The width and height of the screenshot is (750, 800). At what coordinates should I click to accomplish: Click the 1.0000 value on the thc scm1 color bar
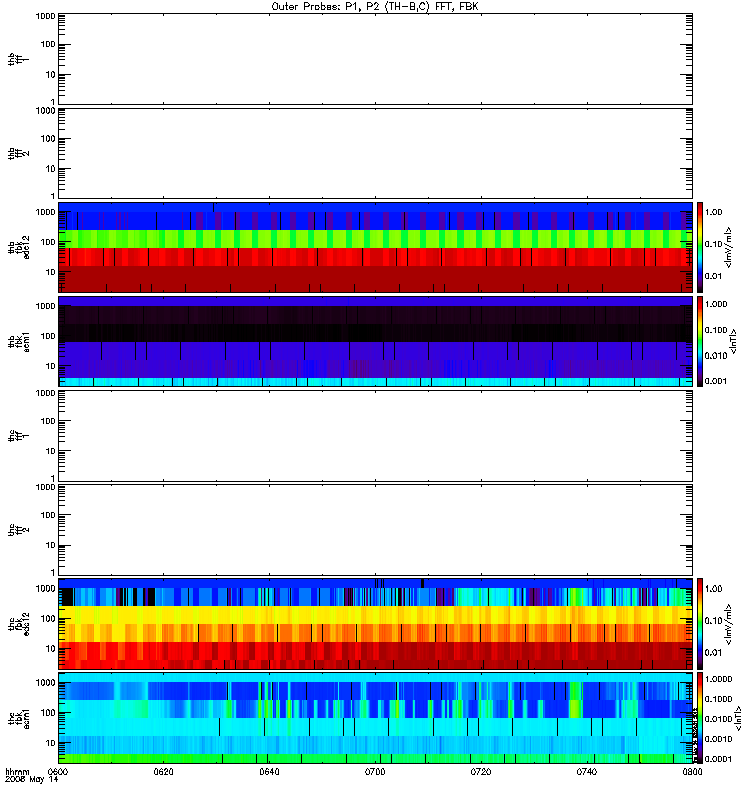pos(718,679)
